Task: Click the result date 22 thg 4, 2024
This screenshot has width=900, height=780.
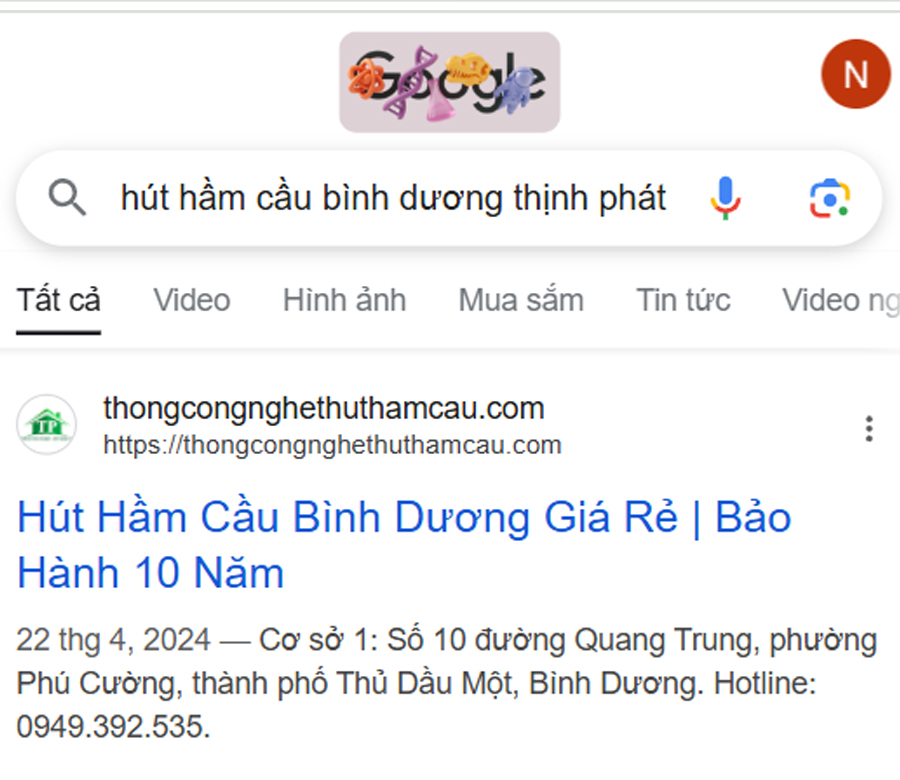Action: click(113, 639)
